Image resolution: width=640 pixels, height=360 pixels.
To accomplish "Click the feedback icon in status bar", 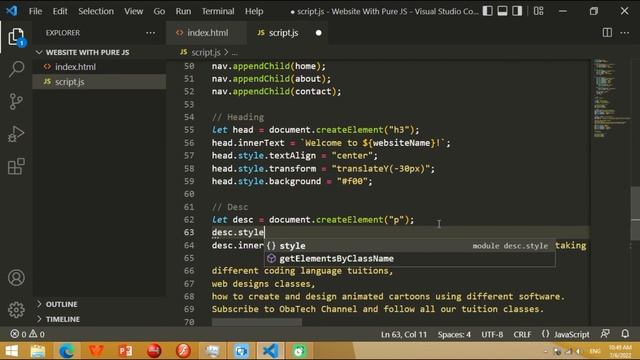I will tap(605, 334).
